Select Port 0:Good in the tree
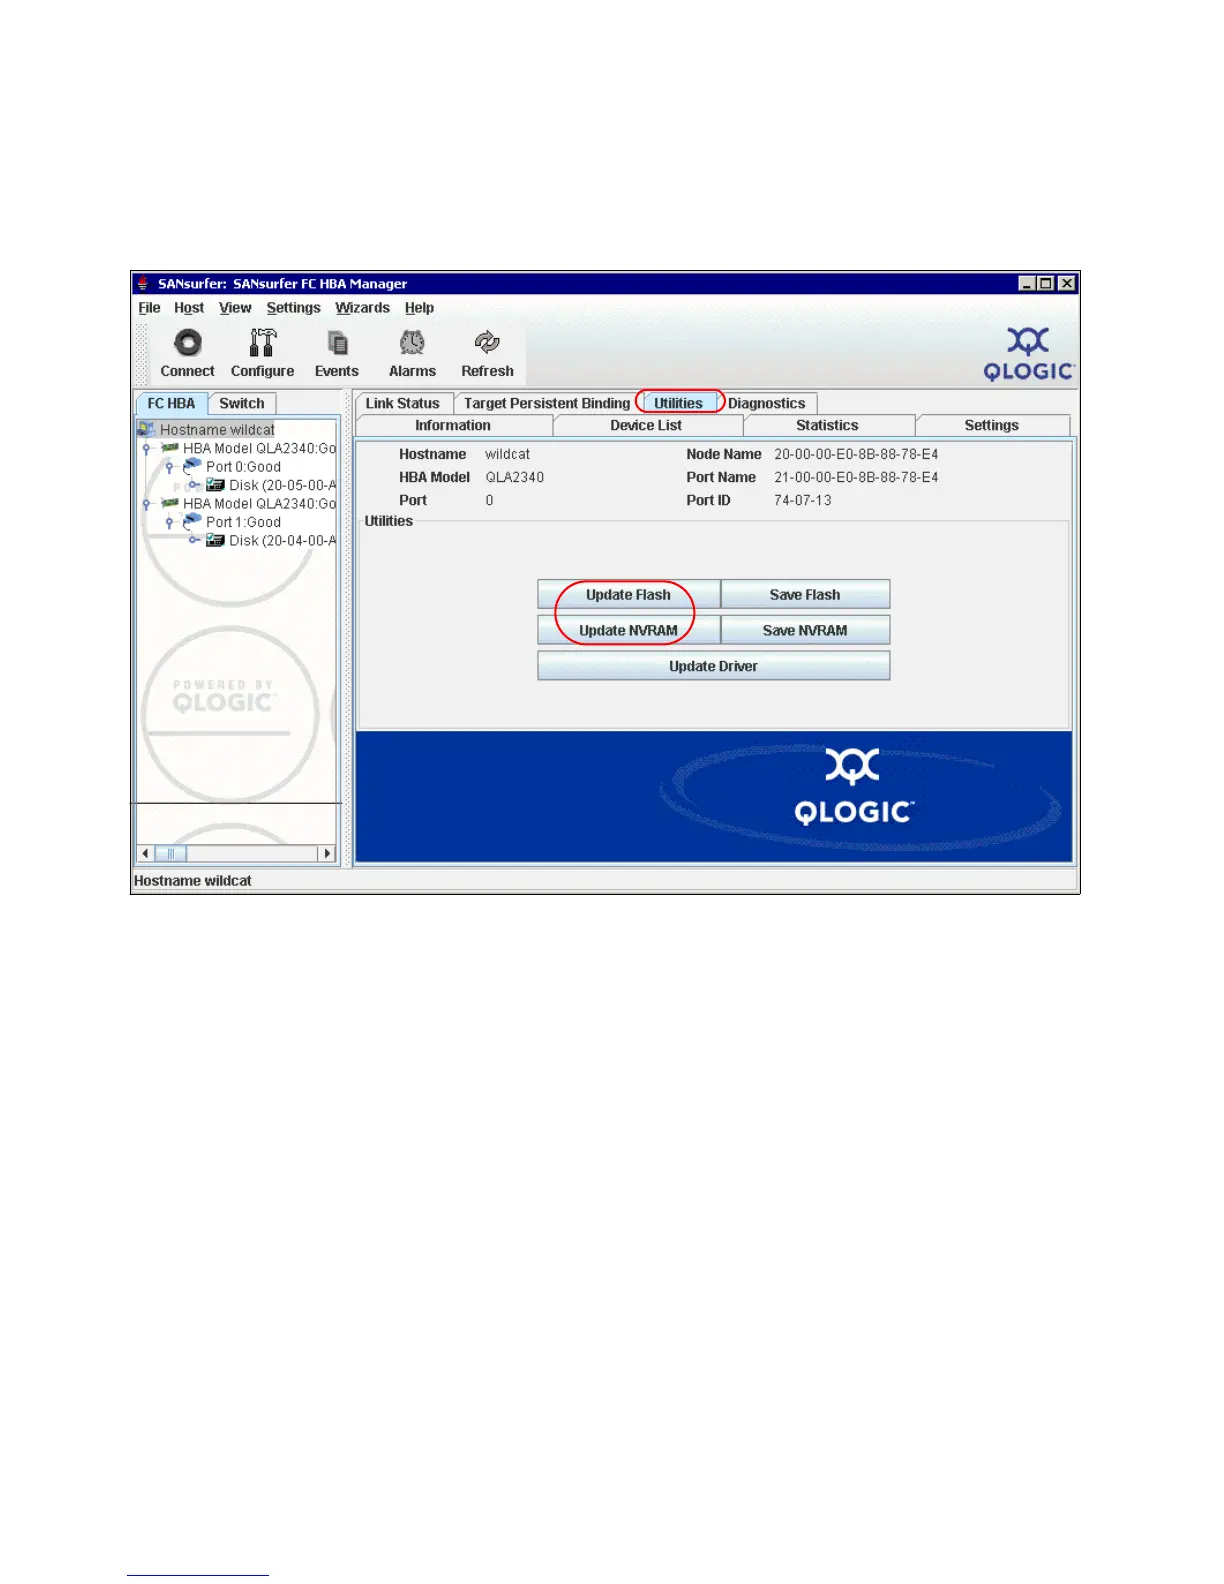Image resolution: width=1224 pixels, height=1584 pixels. (243, 467)
